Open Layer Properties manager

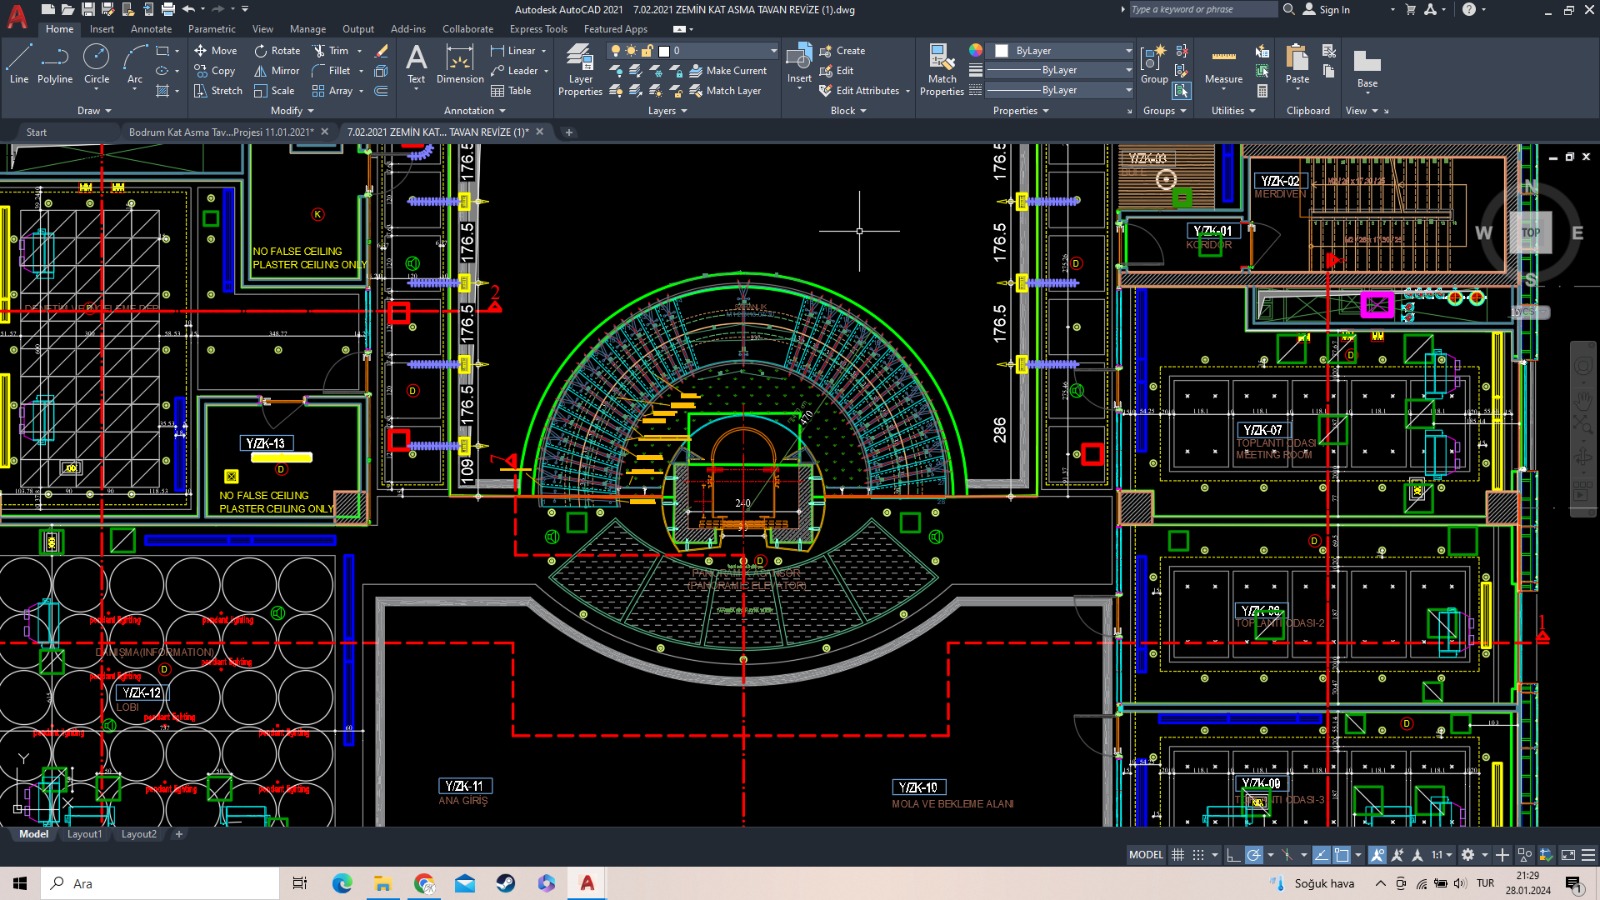580,69
